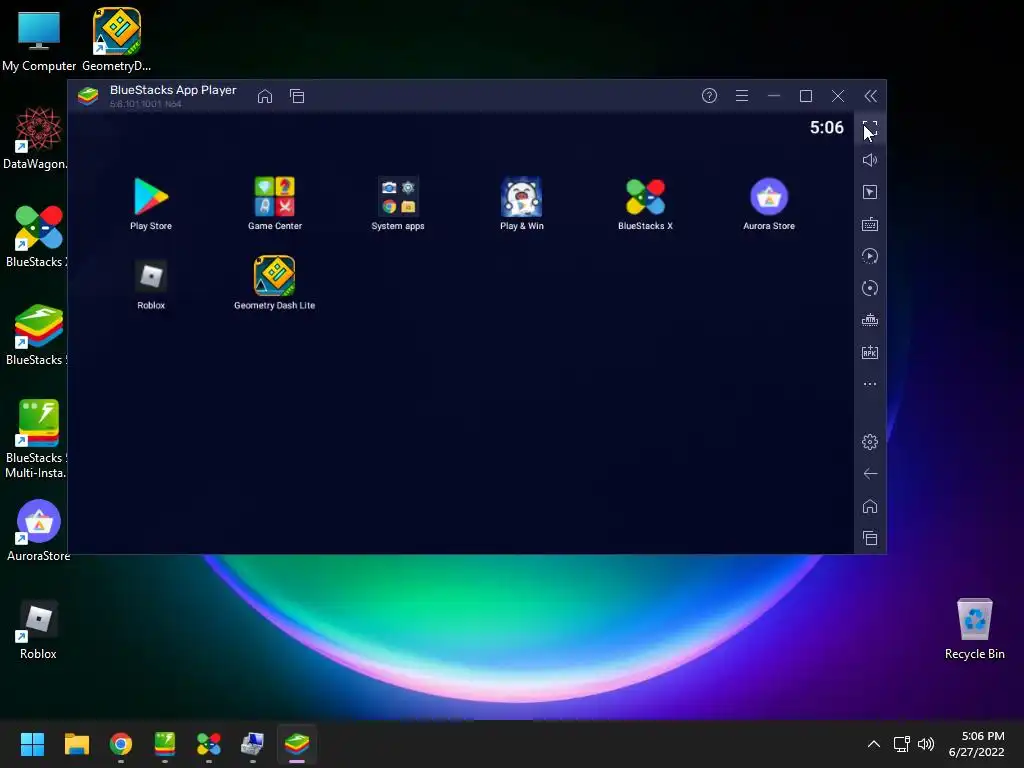Click the back arrow in BlueStacks sidebar

pos(869,473)
